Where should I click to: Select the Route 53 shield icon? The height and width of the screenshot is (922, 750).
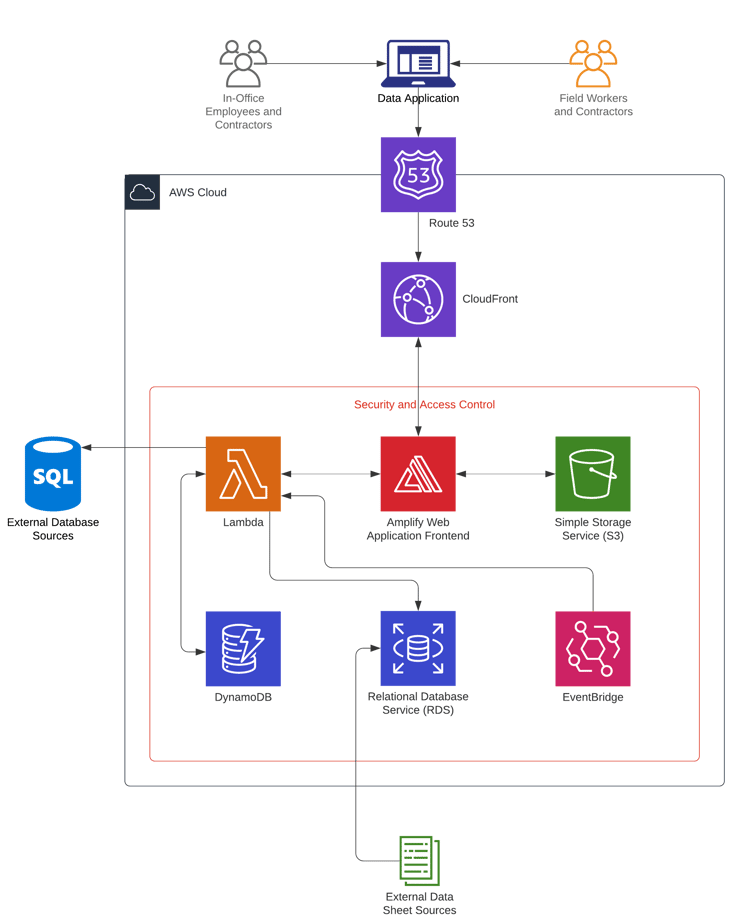(x=418, y=175)
